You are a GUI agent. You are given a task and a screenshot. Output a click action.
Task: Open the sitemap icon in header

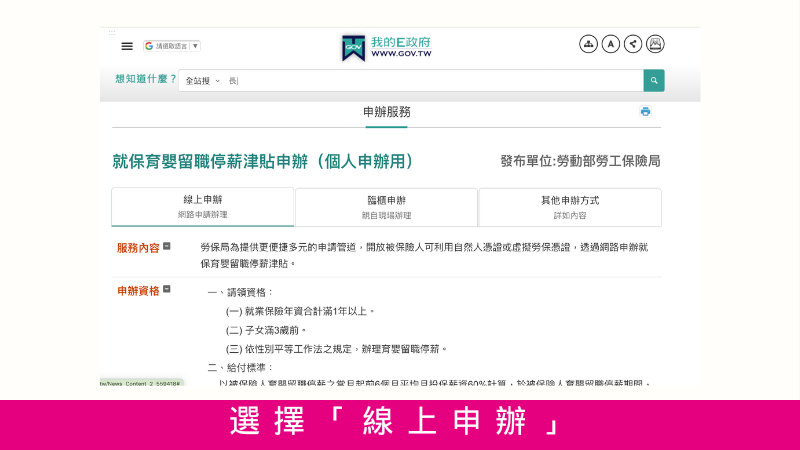tap(588, 44)
